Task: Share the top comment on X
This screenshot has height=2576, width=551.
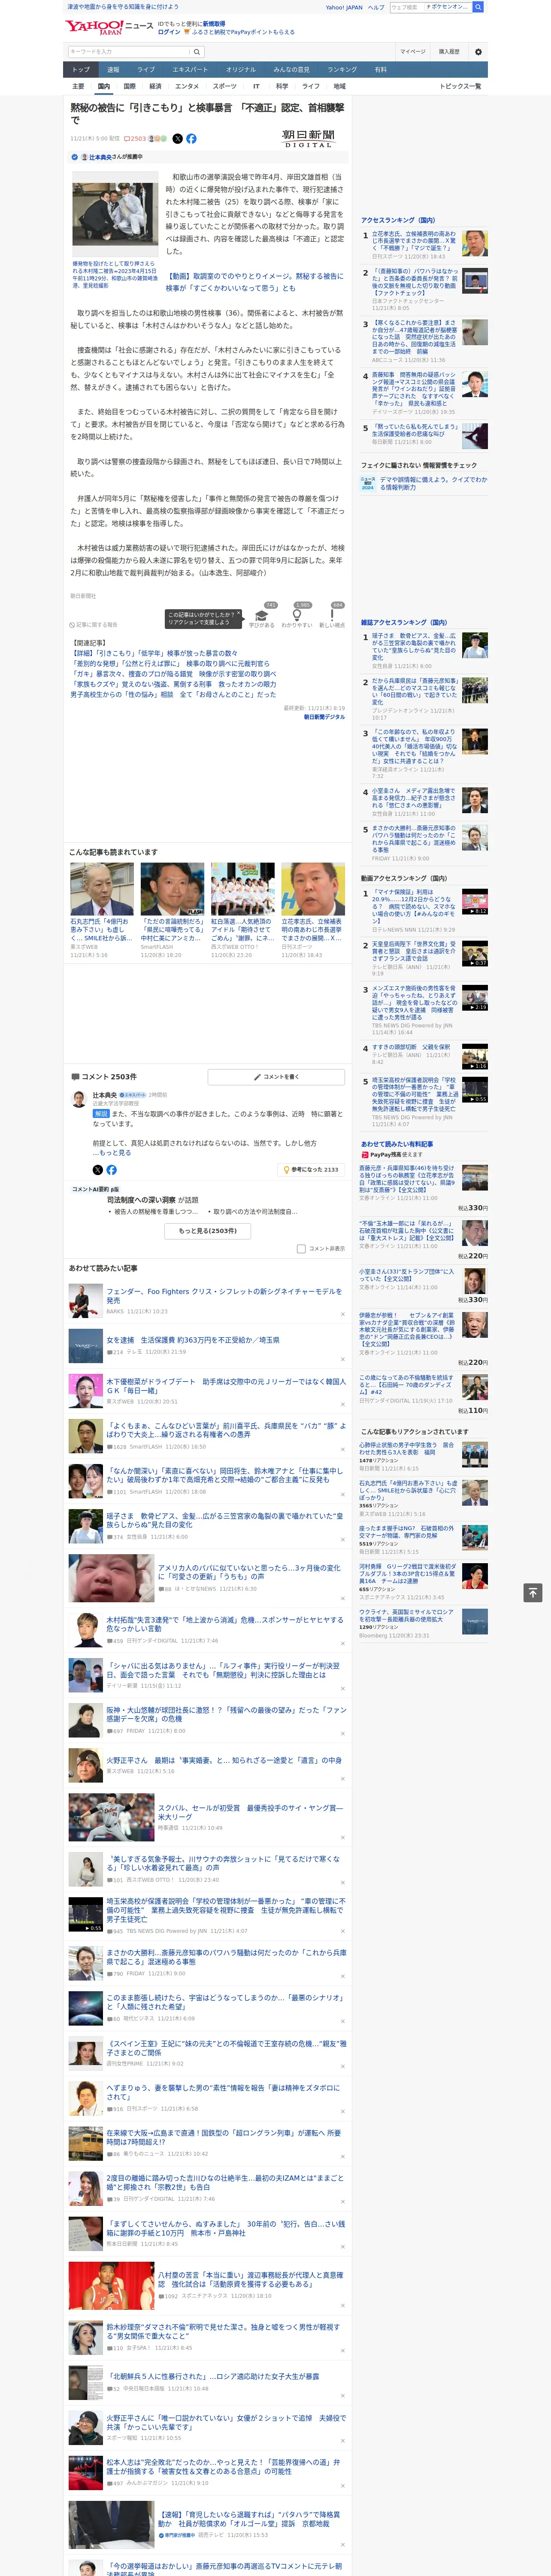Action: tap(97, 1169)
